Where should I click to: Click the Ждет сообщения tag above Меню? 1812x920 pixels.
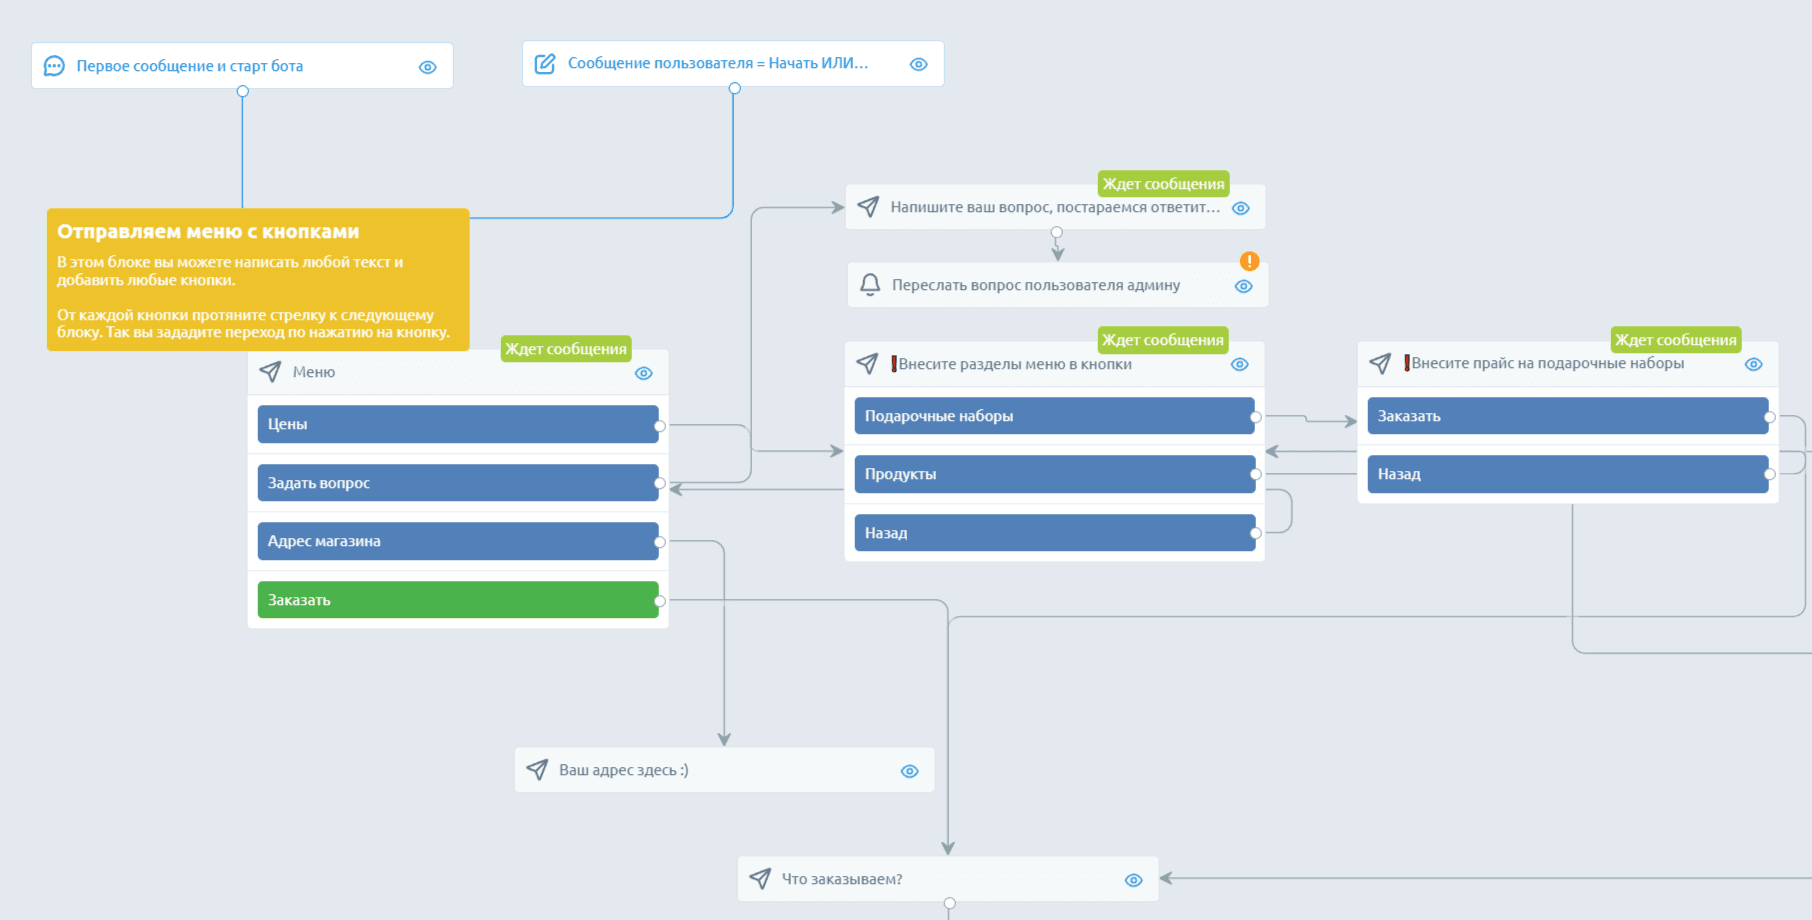(x=566, y=349)
